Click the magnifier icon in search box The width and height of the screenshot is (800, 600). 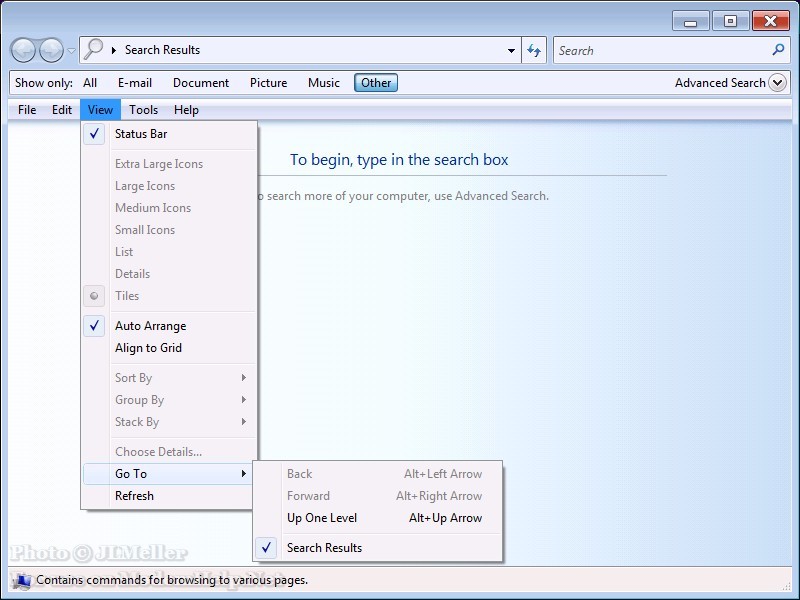[x=778, y=50]
